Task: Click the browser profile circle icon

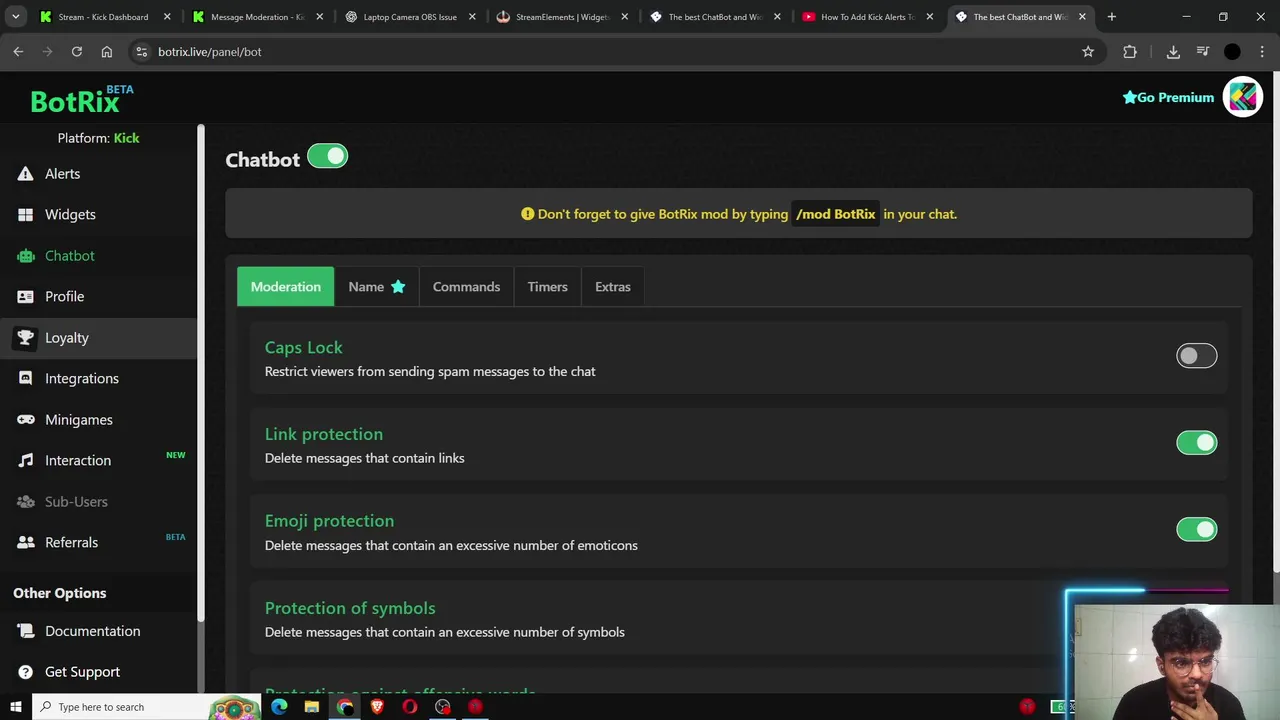Action: point(1232,52)
